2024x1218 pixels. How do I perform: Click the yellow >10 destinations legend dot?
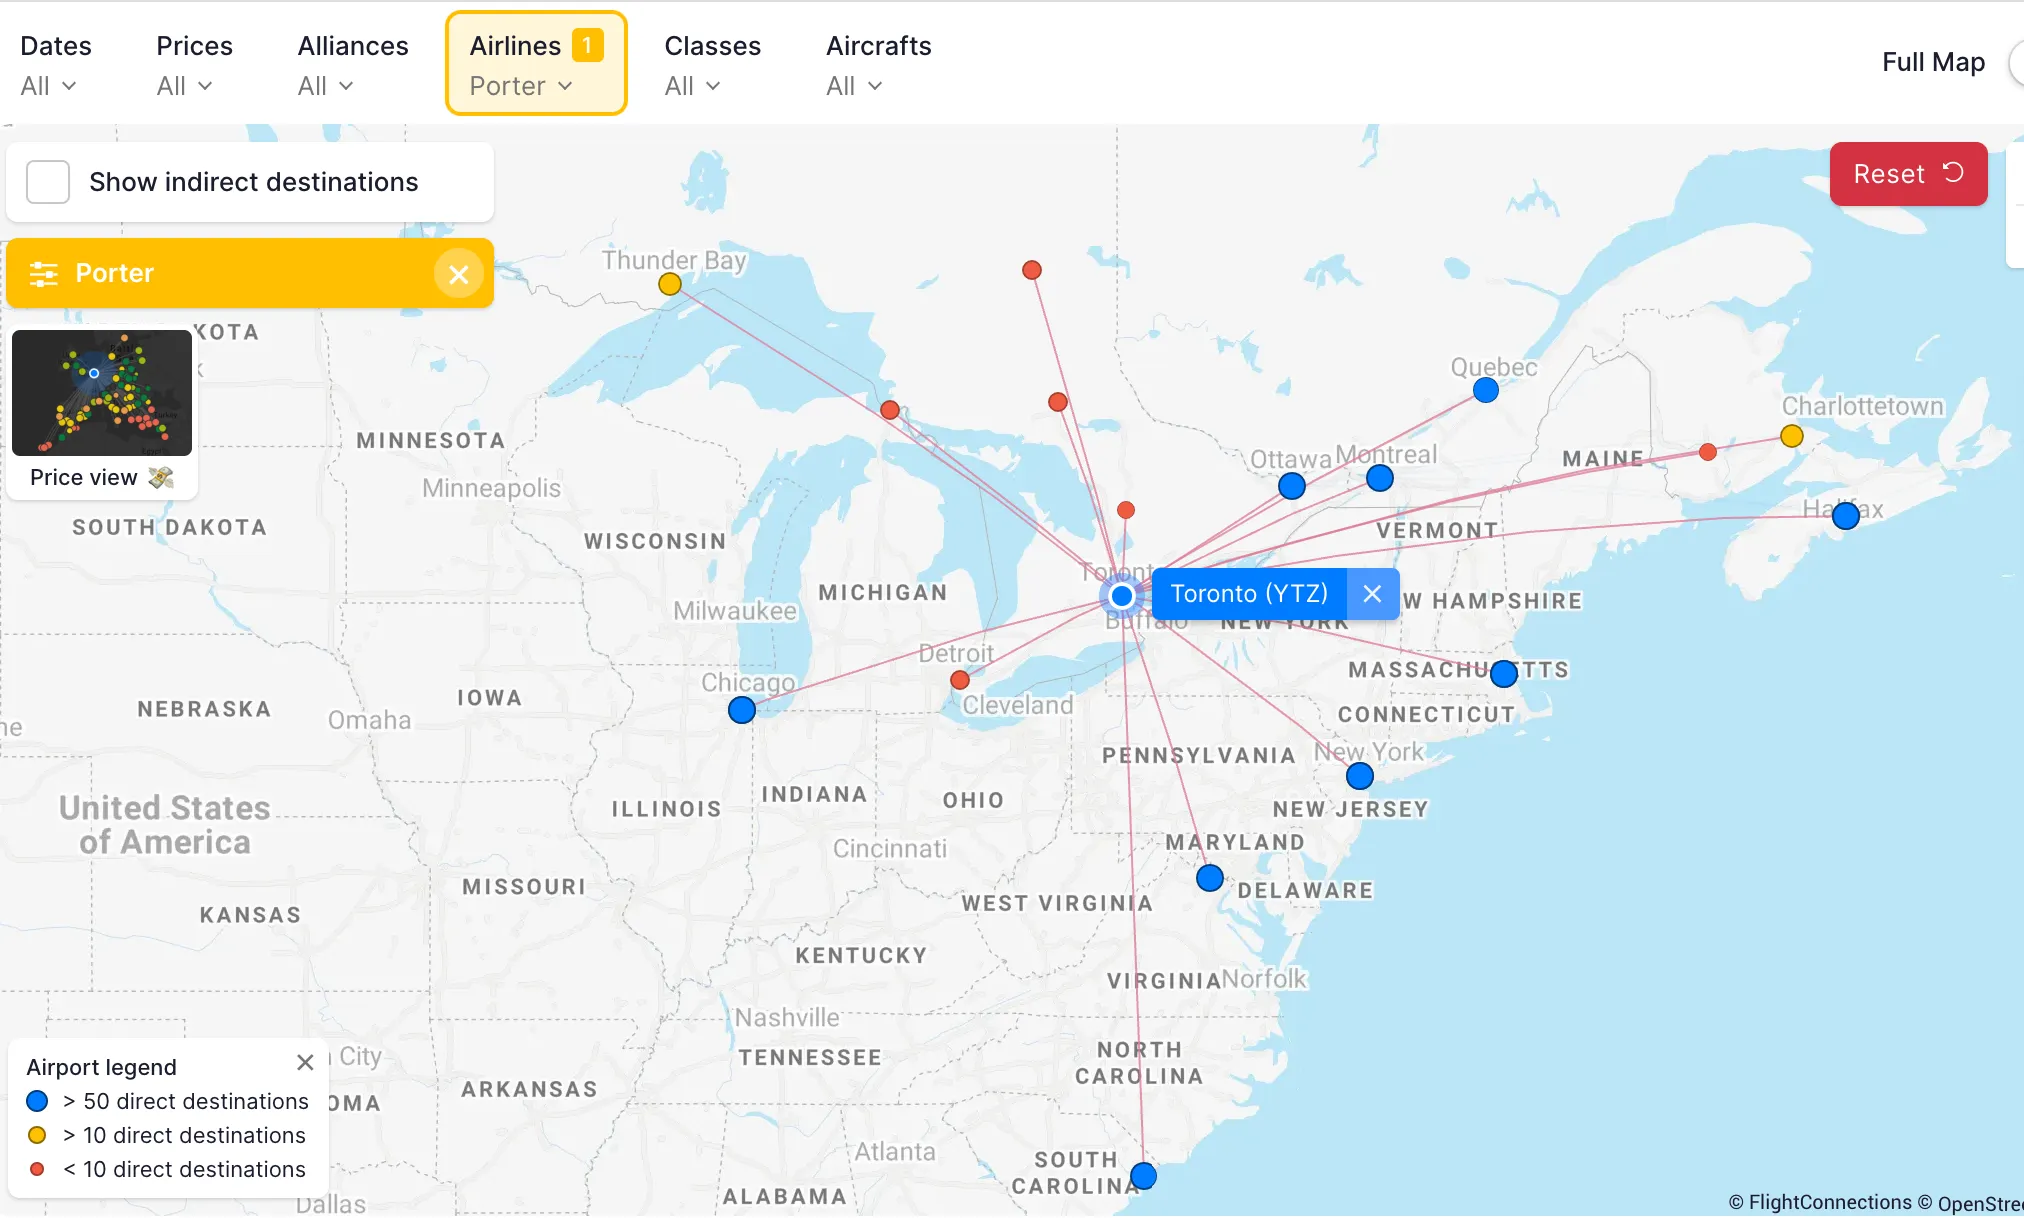(x=37, y=1135)
